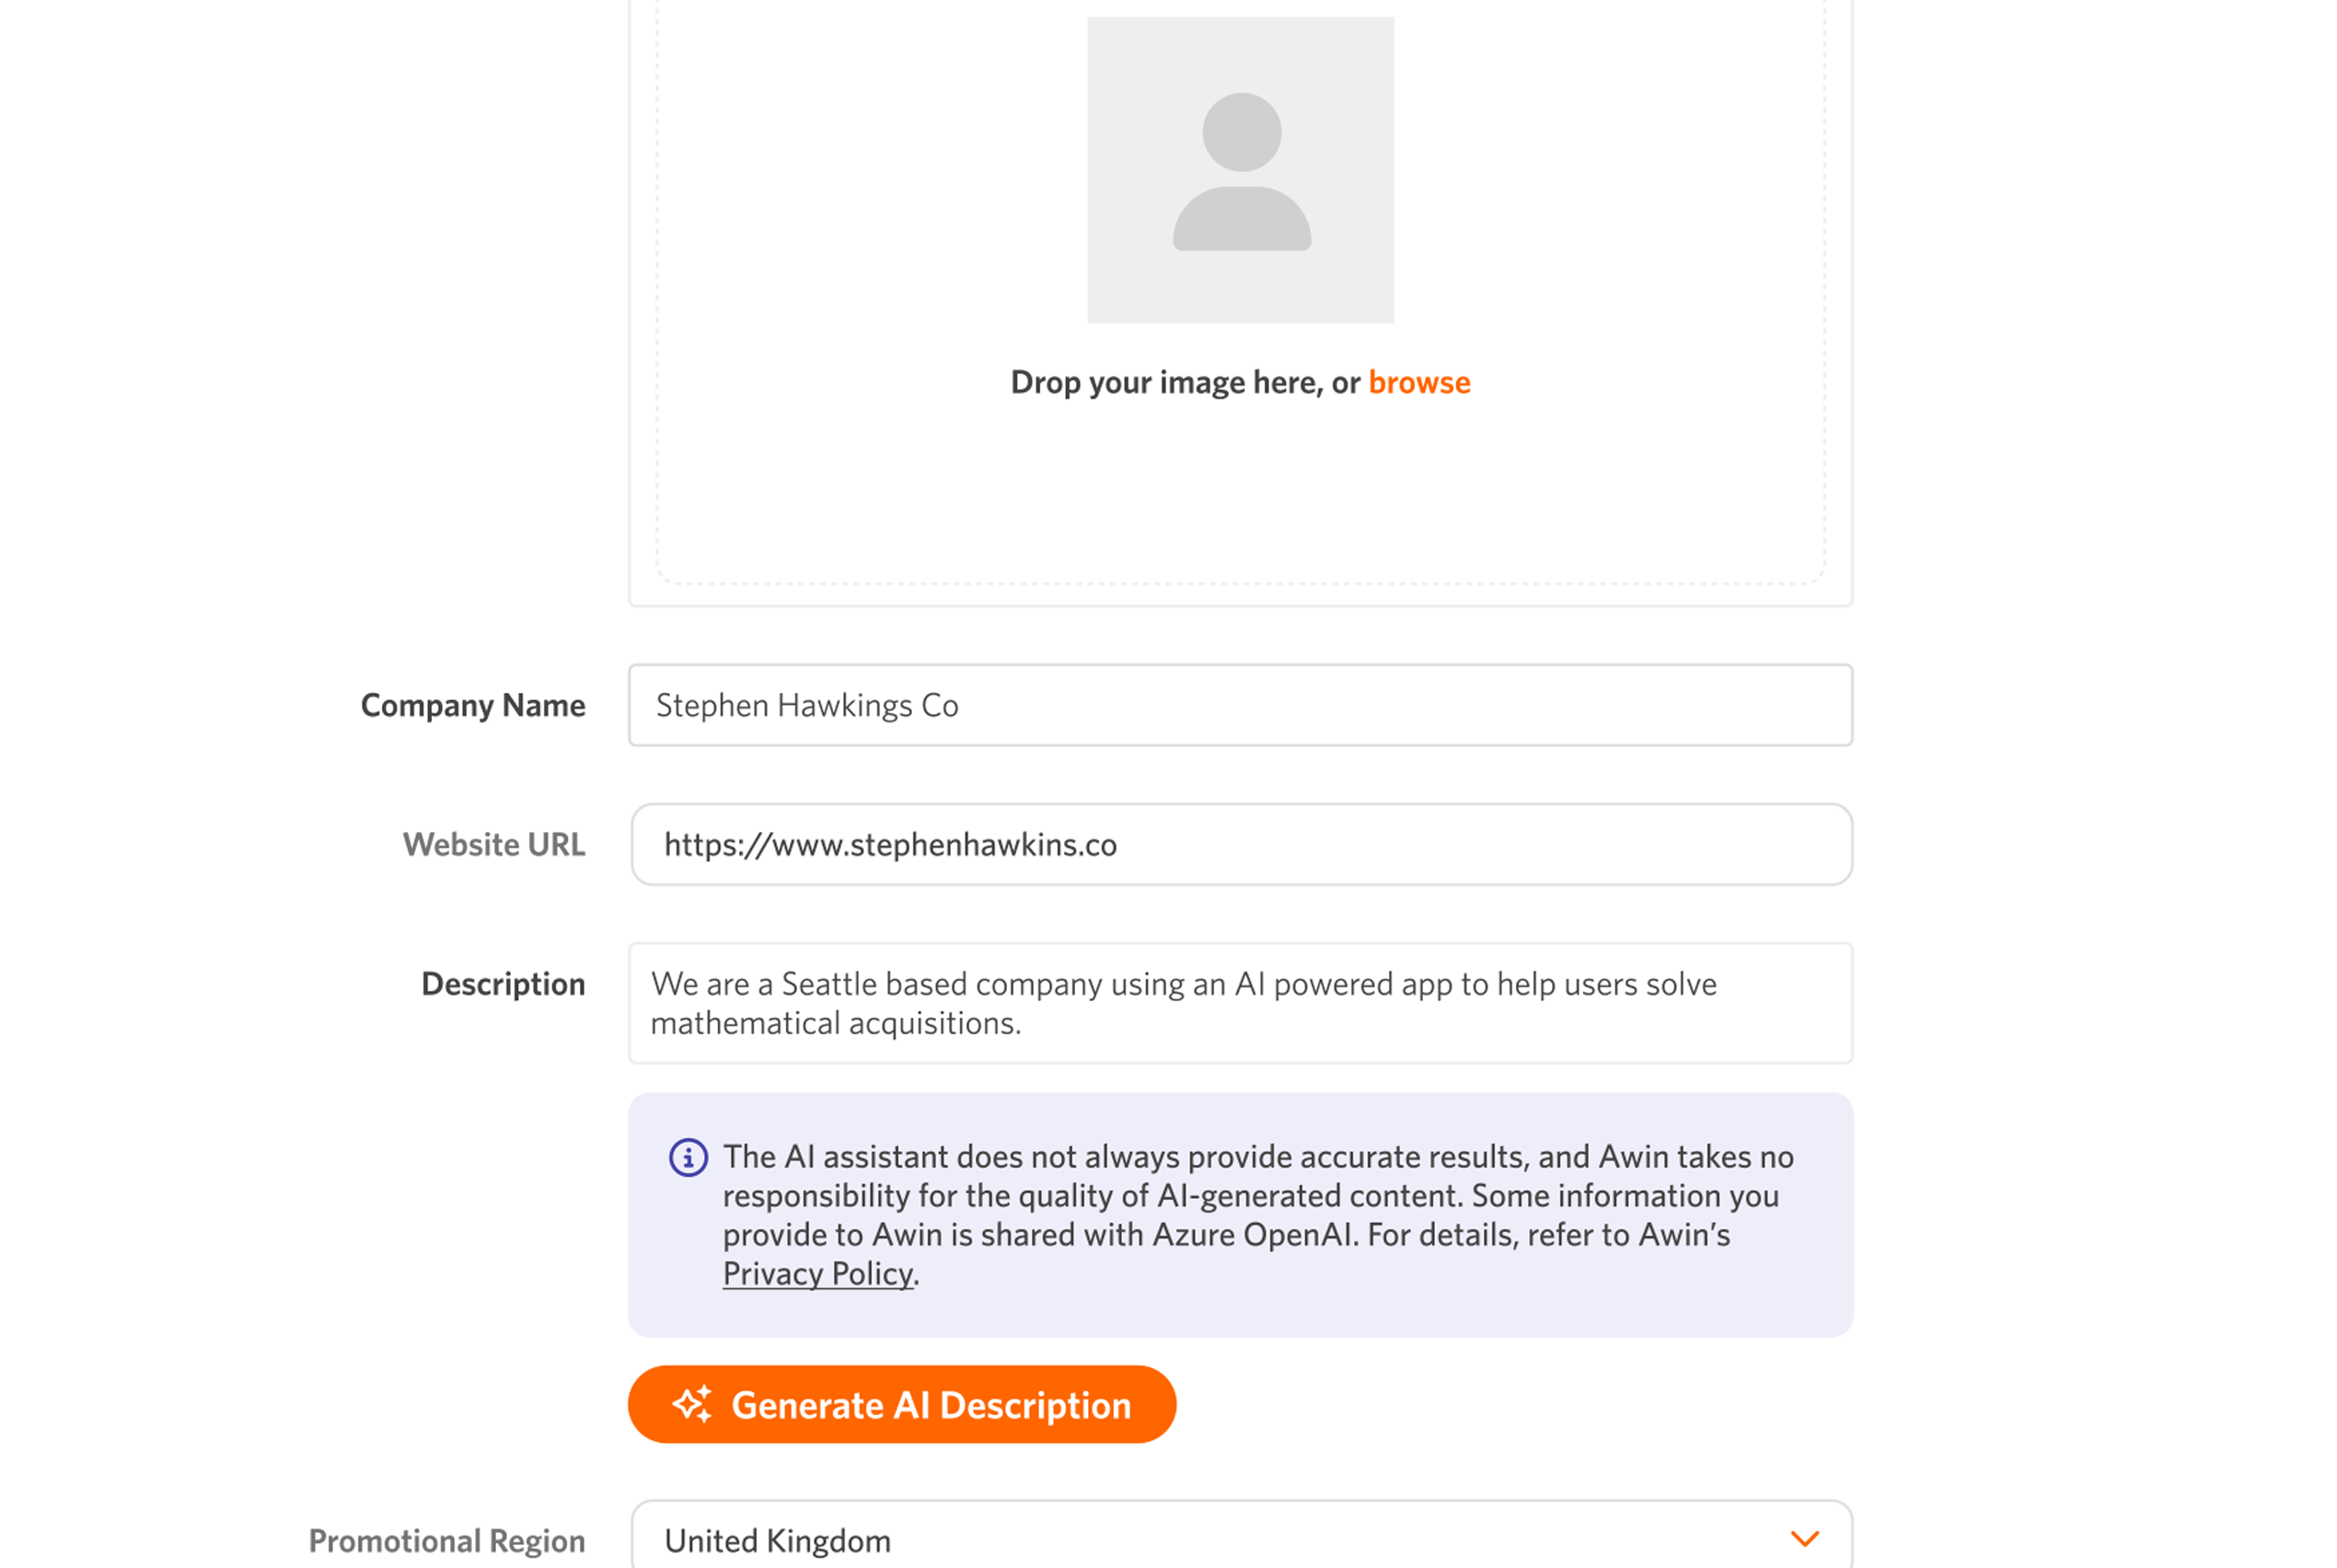
Task: Click the stephenhawkins.co URL text
Action: click(890, 845)
